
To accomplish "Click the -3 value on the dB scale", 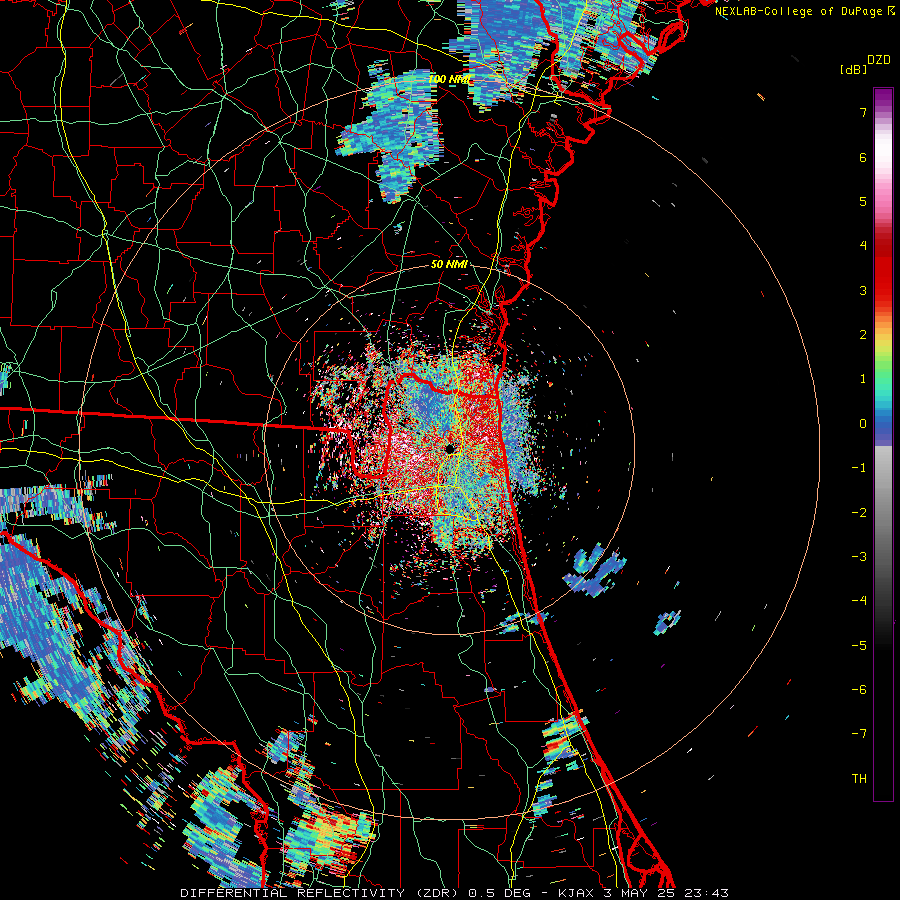I will point(859,557).
